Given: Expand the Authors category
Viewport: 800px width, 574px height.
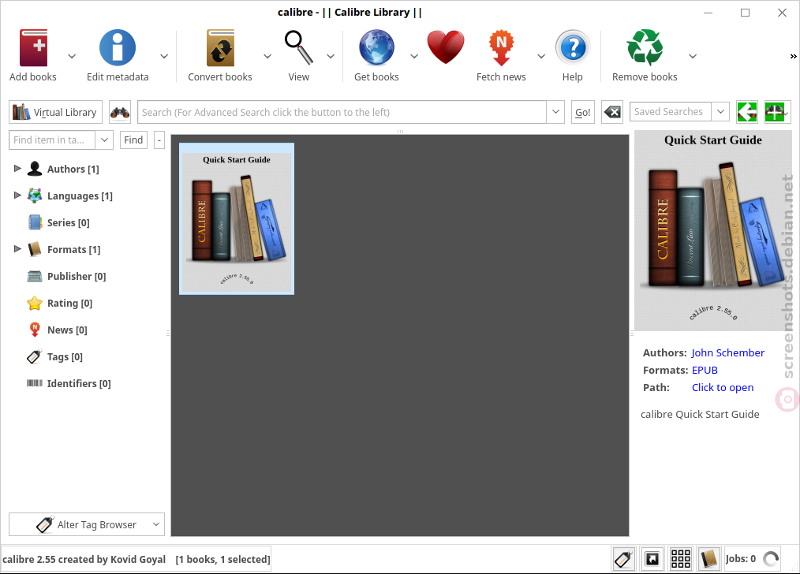Looking at the screenshot, I should (17, 168).
